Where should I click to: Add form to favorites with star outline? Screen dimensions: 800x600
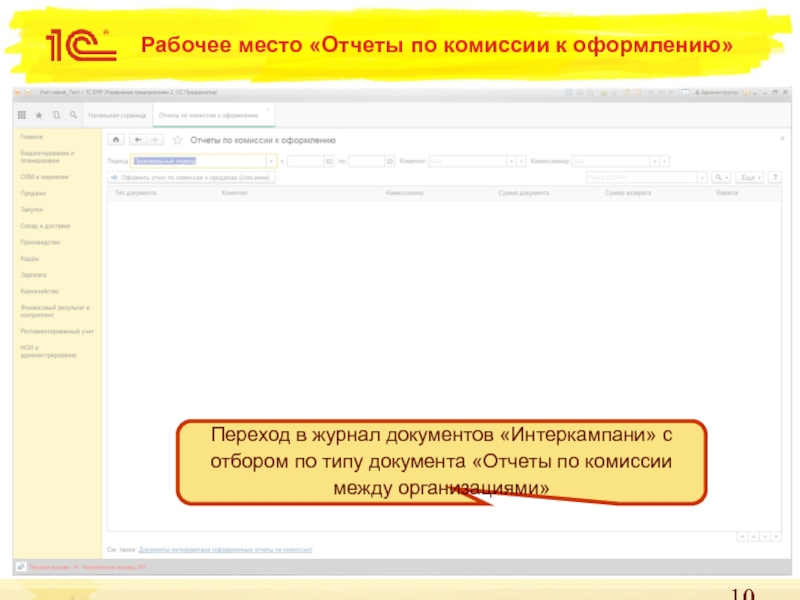tap(178, 140)
